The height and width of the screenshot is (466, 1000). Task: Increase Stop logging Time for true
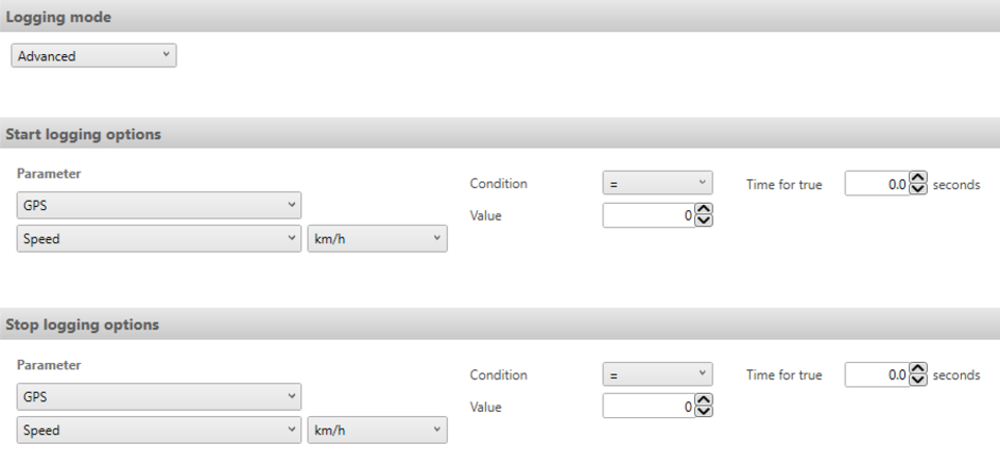click(x=918, y=368)
